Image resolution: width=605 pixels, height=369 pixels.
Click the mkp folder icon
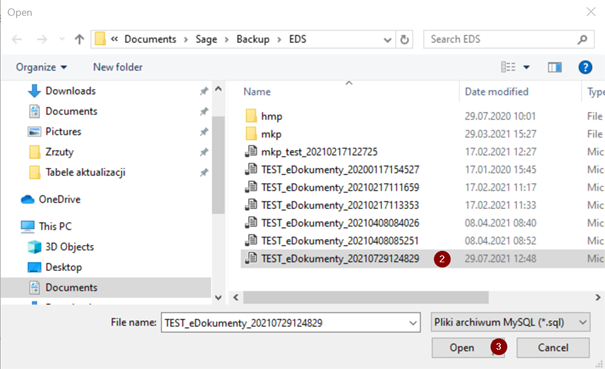point(251,134)
